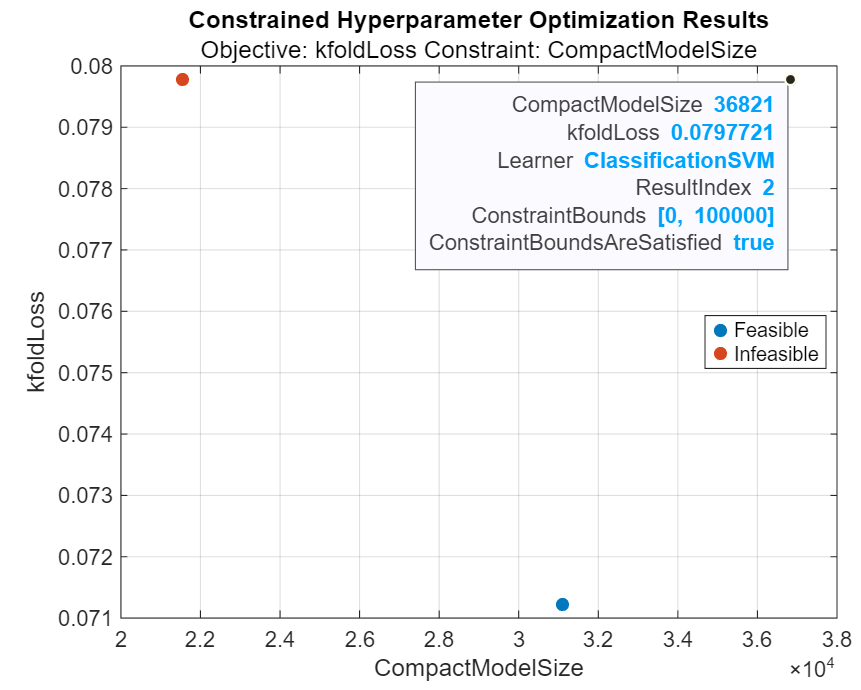Image resolution: width=861 pixels, height=690 pixels.
Task: Click the ResultIndex row in data tip
Action: (704, 187)
